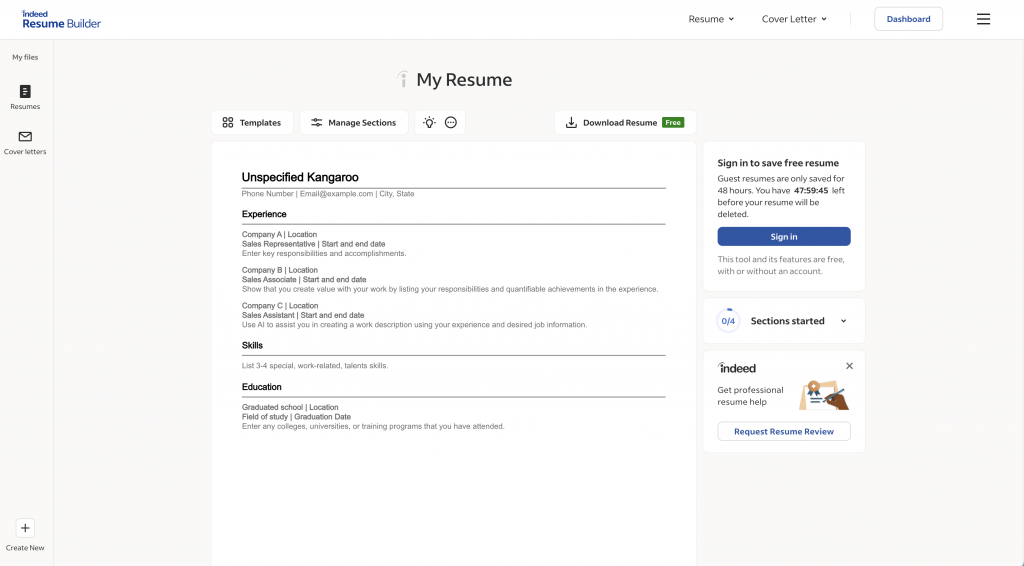
Task: Click the 0/4 sections progress circle
Action: click(x=728, y=321)
